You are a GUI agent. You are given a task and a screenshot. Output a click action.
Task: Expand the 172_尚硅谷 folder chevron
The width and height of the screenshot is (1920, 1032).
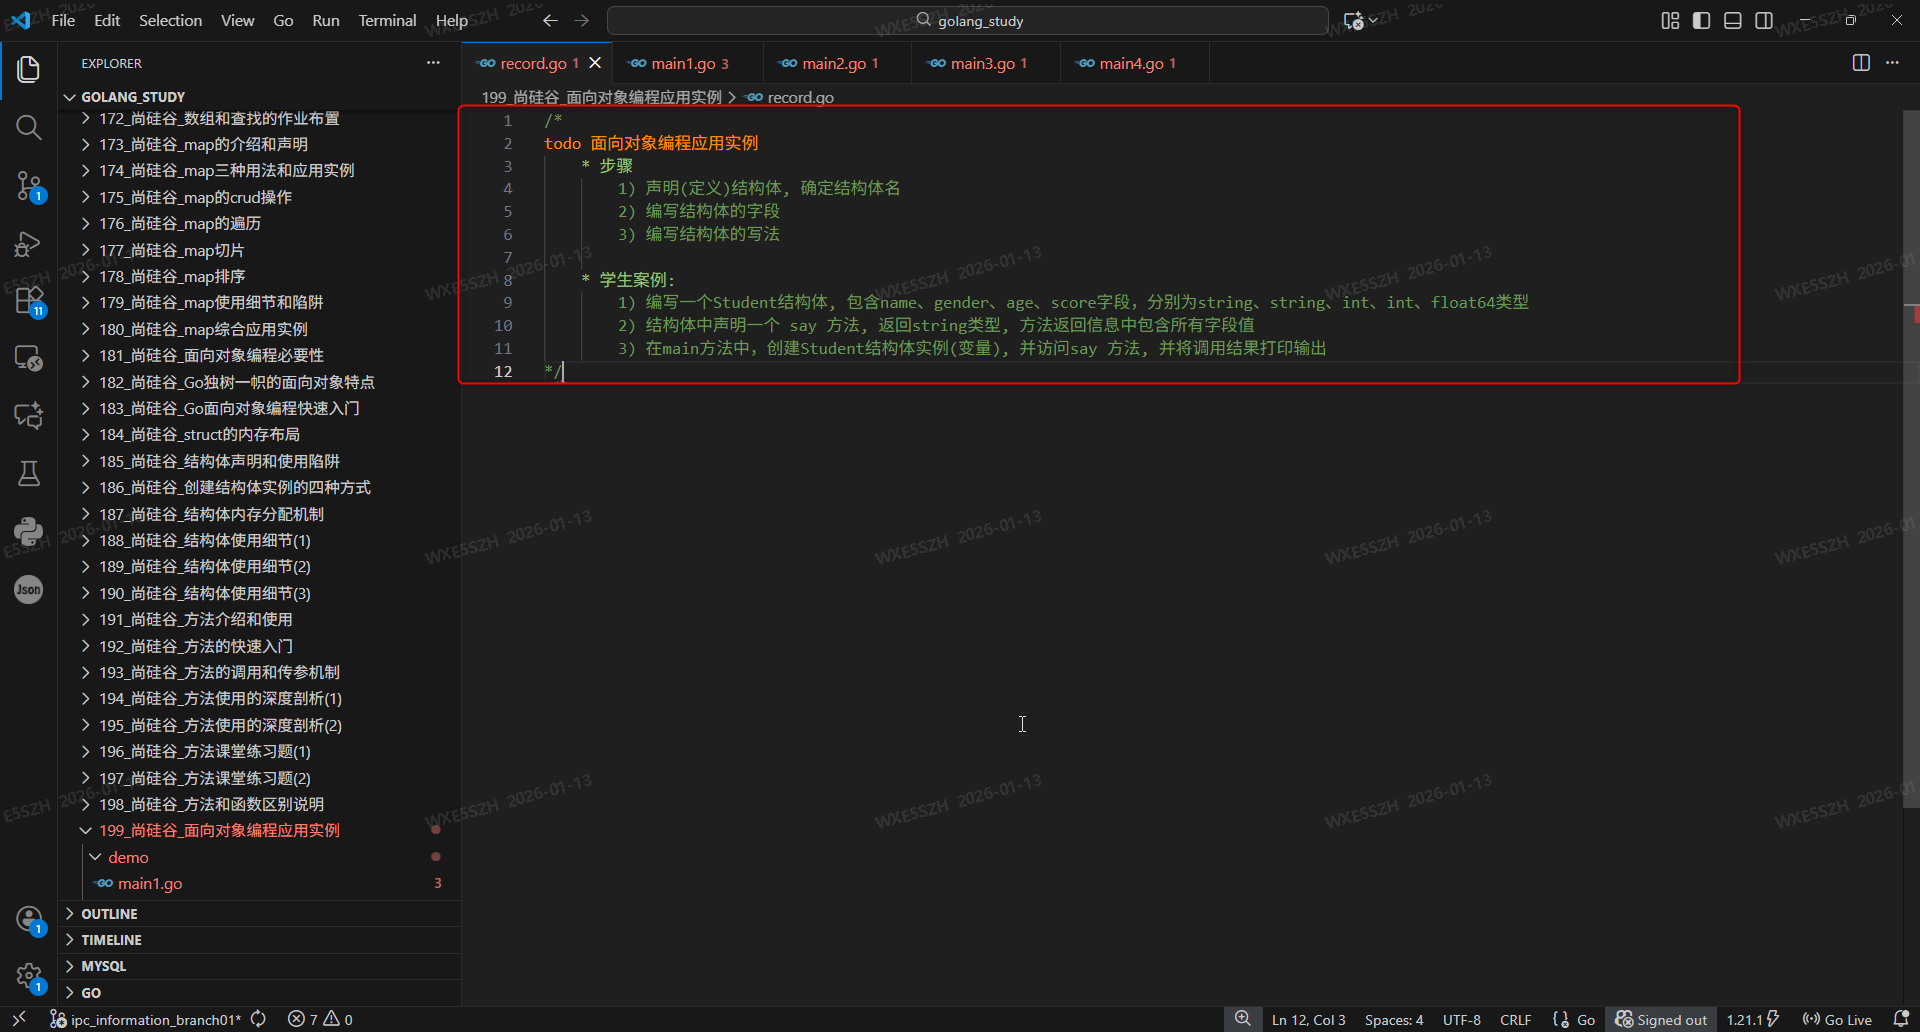tap(86, 119)
